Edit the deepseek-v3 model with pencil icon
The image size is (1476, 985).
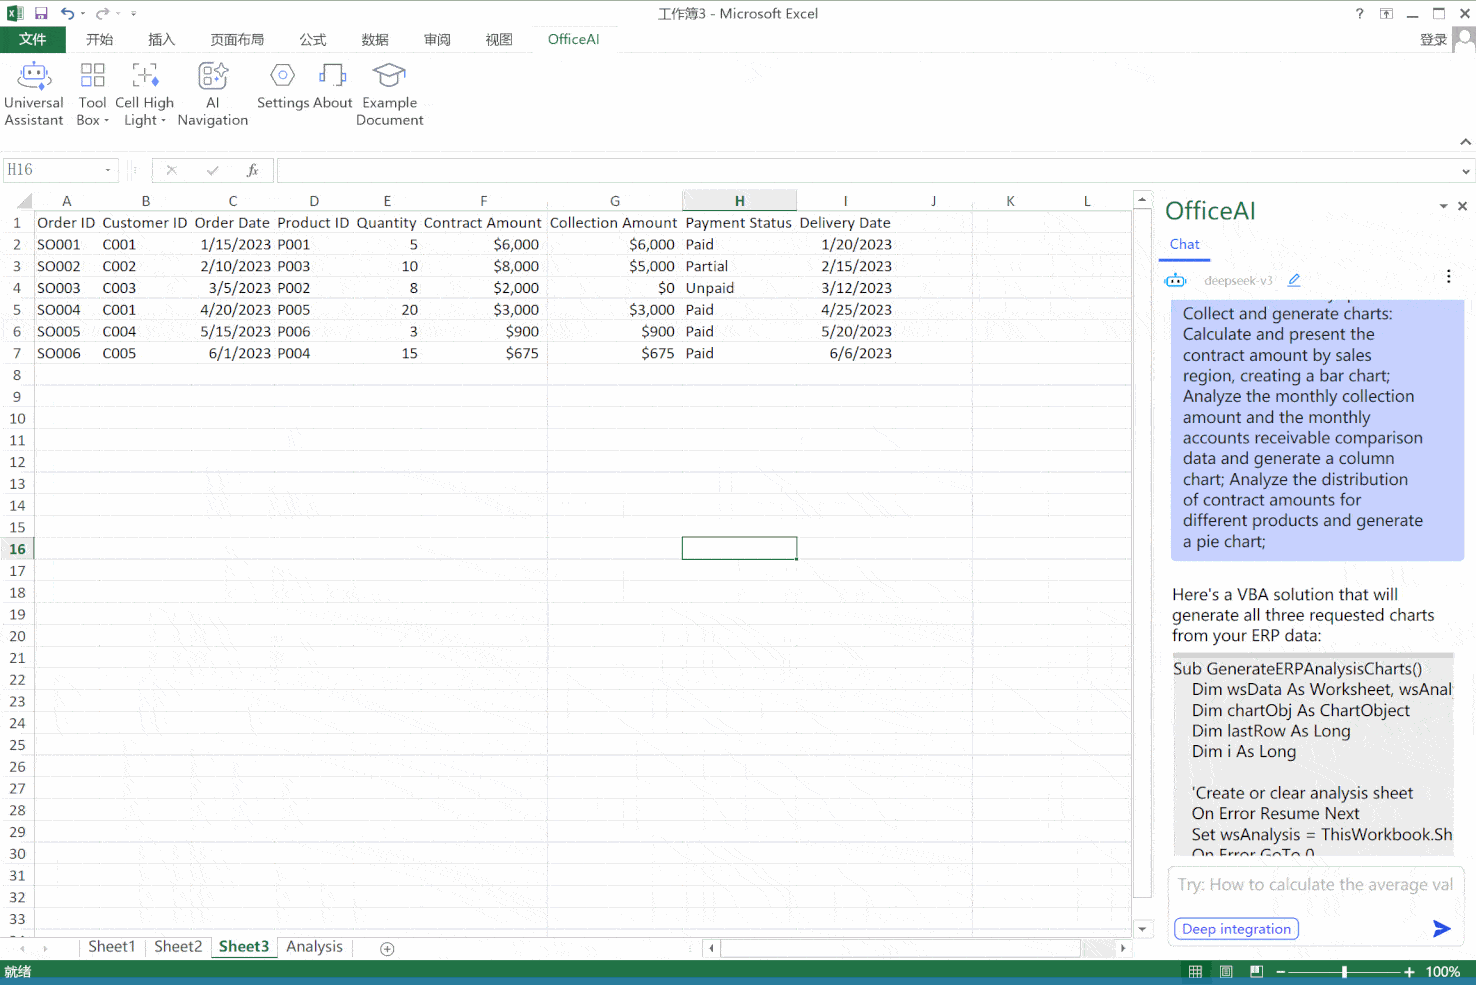click(x=1294, y=280)
